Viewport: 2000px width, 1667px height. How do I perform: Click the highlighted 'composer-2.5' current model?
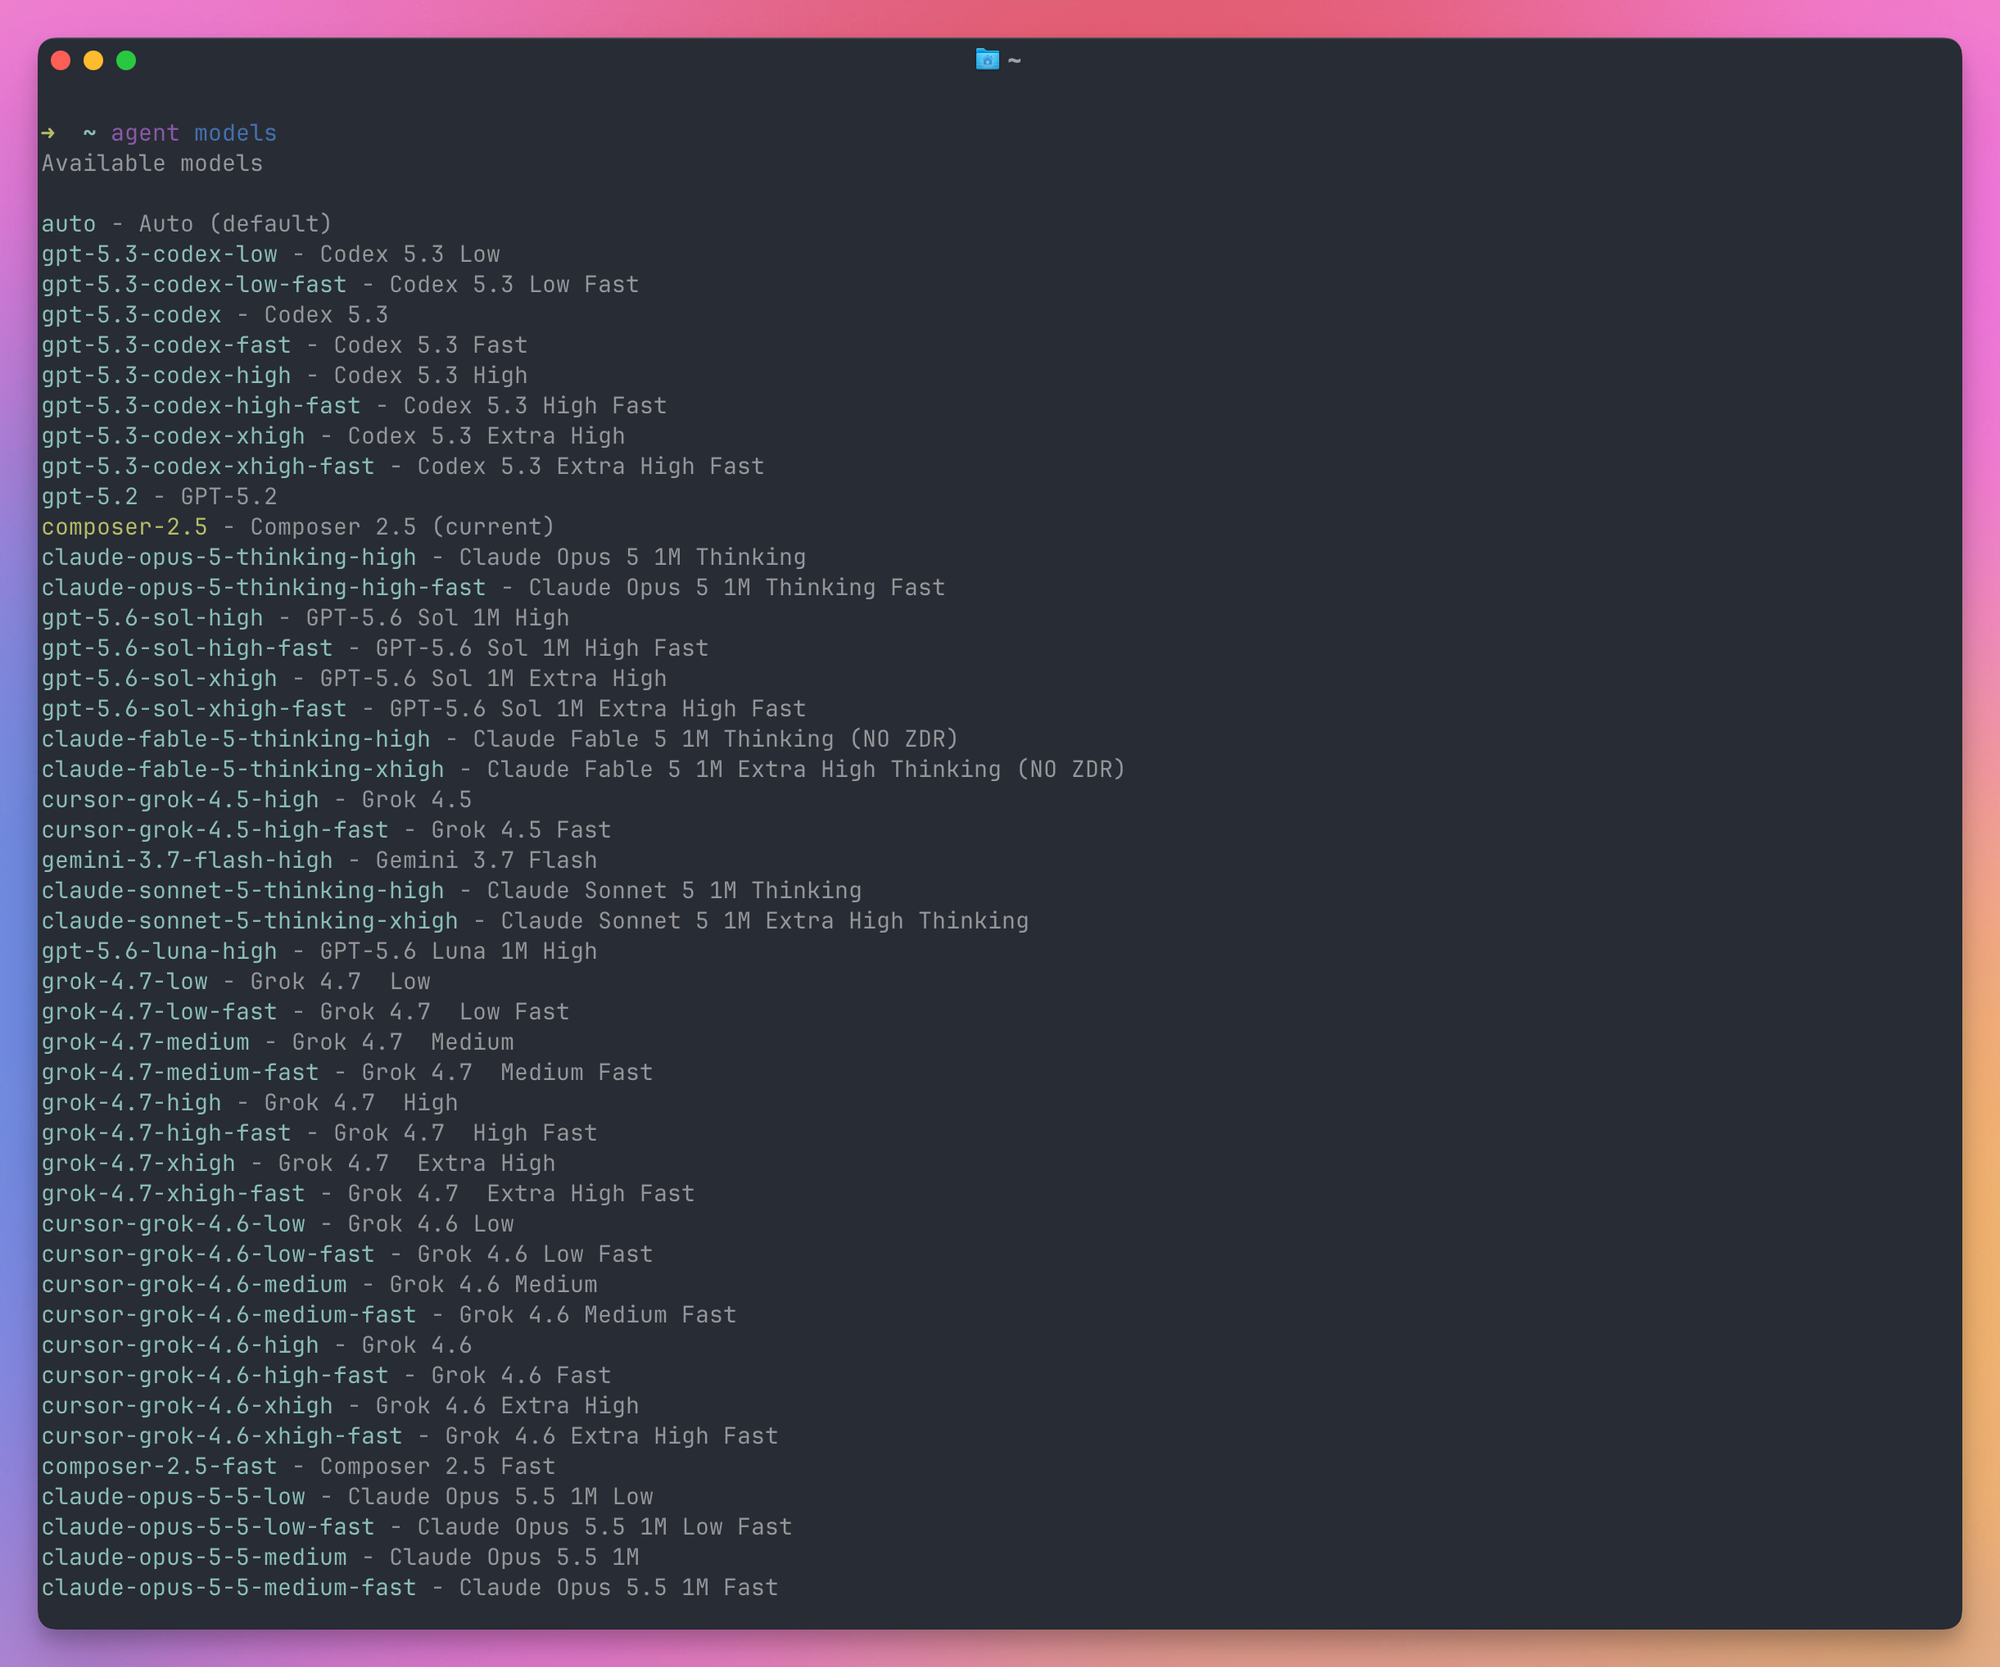pos(124,527)
